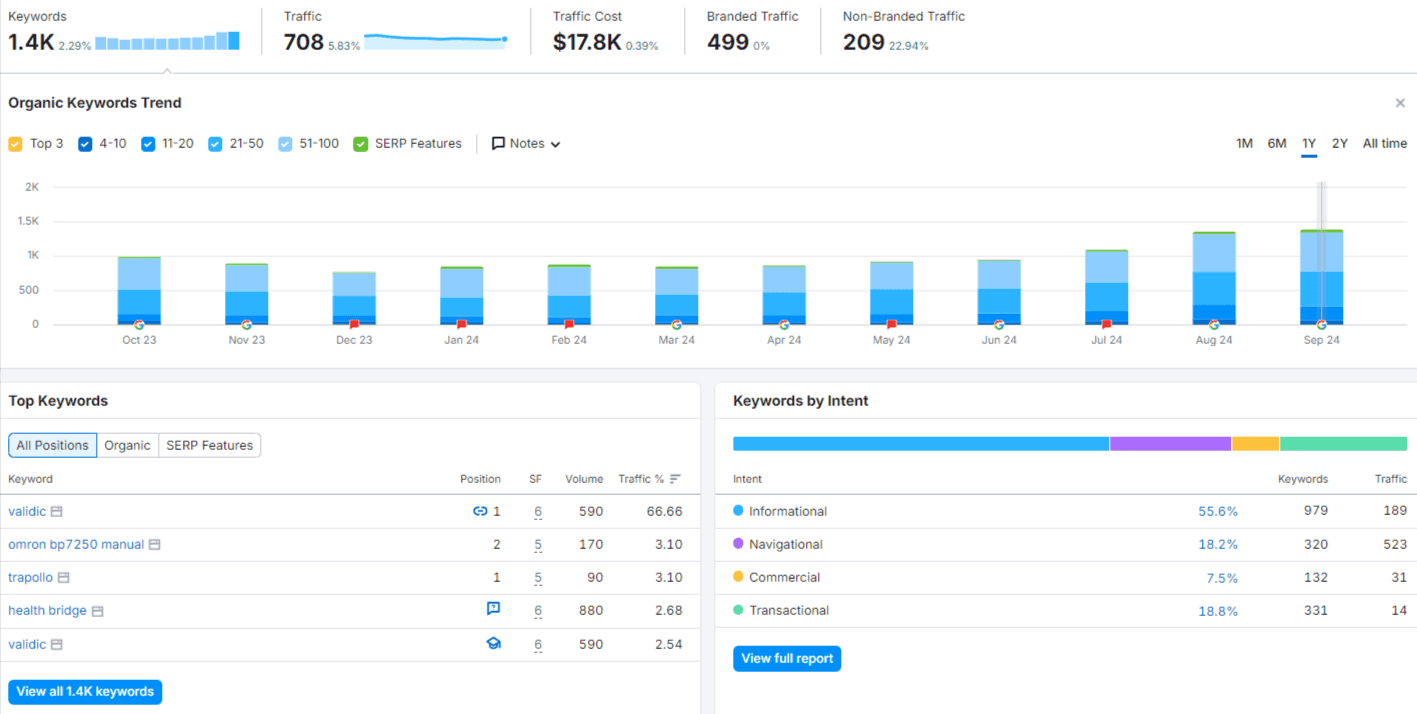The height and width of the screenshot is (714, 1417).
Task: Switch to SERP Features tab in Top Keywords
Action: (210, 445)
